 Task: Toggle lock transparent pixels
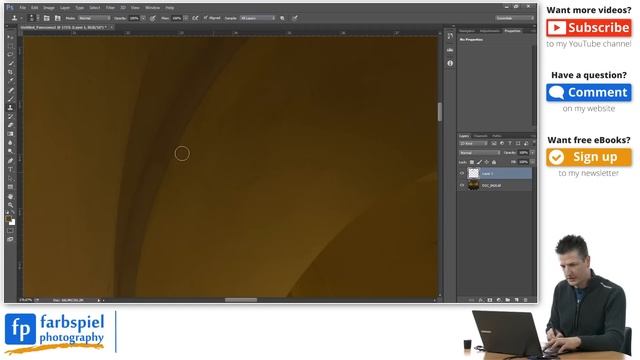point(472,162)
